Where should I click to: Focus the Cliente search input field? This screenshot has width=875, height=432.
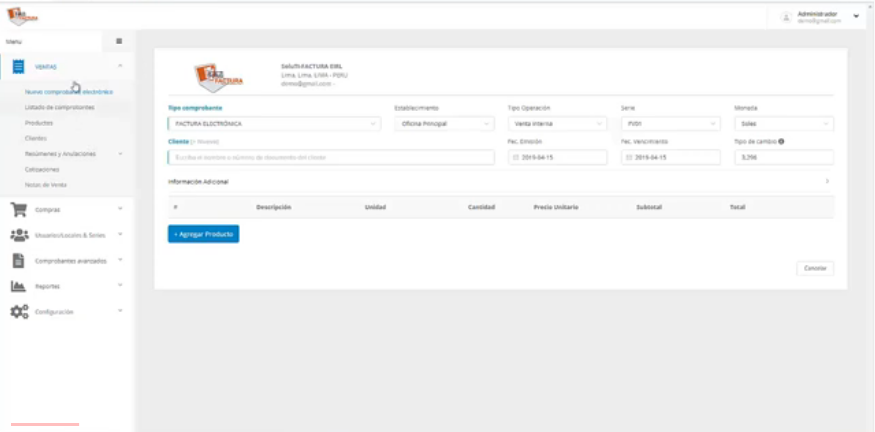(x=330, y=158)
